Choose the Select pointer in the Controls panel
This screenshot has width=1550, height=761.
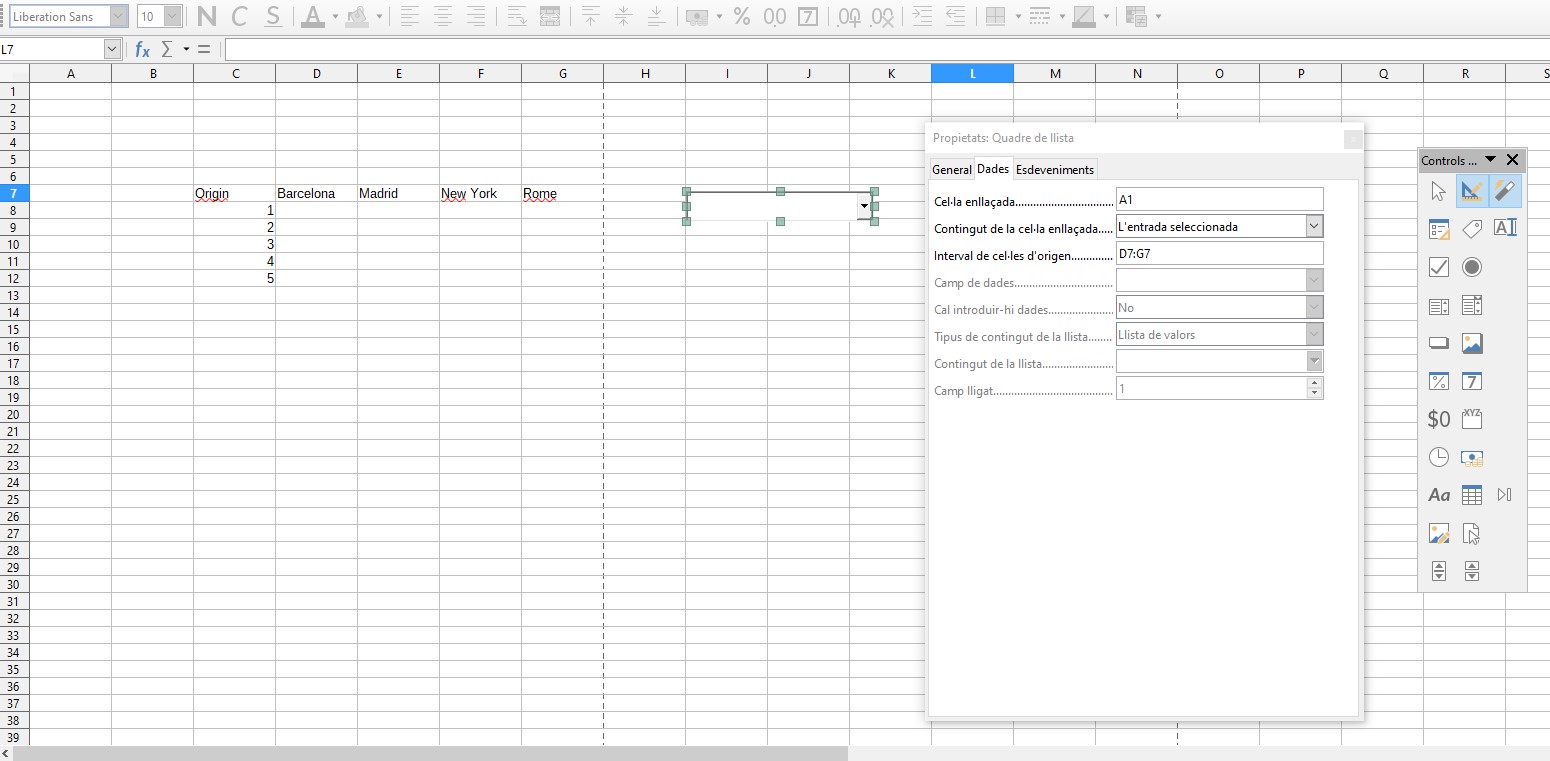[1439, 190]
